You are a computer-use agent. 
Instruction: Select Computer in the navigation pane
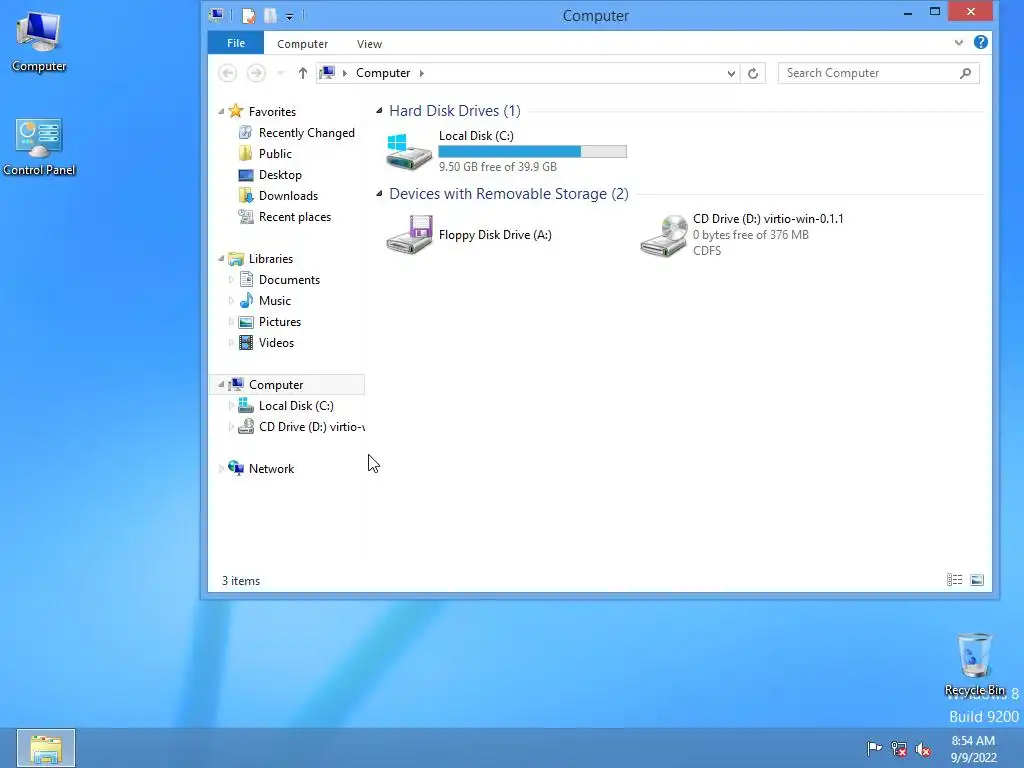[276, 385]
